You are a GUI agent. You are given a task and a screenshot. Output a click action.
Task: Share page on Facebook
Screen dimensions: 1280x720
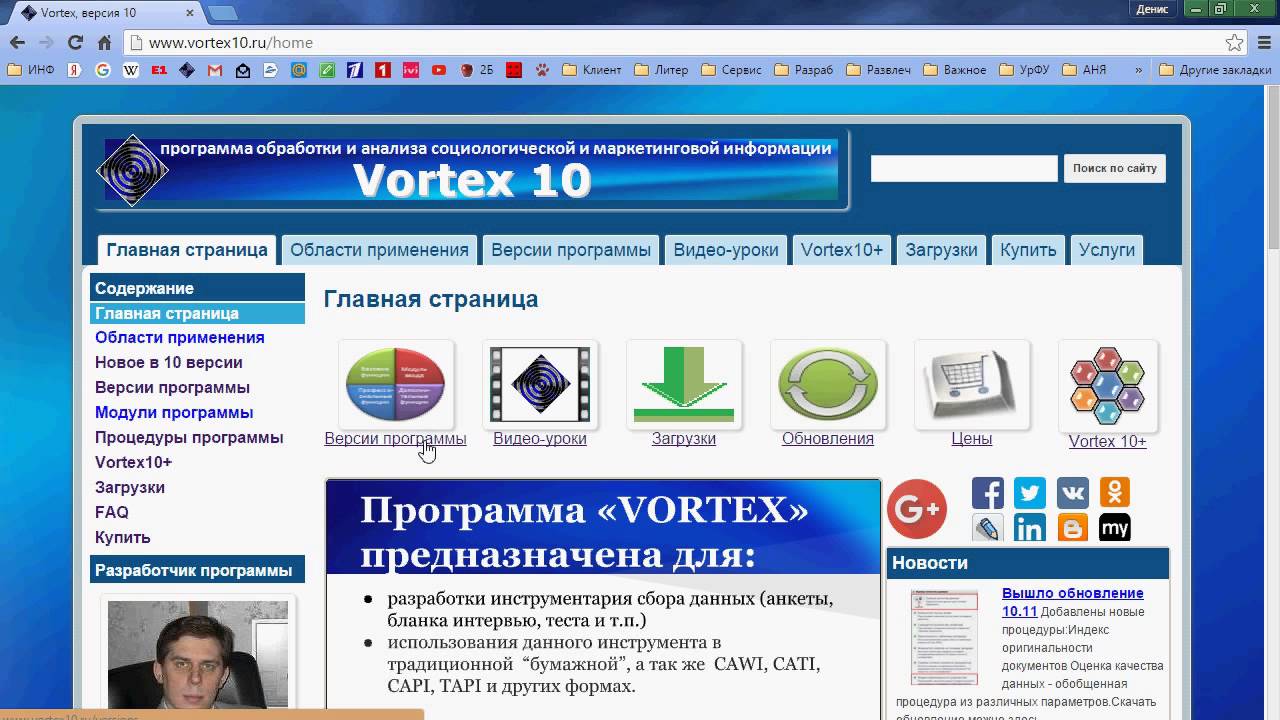(988, 493)
